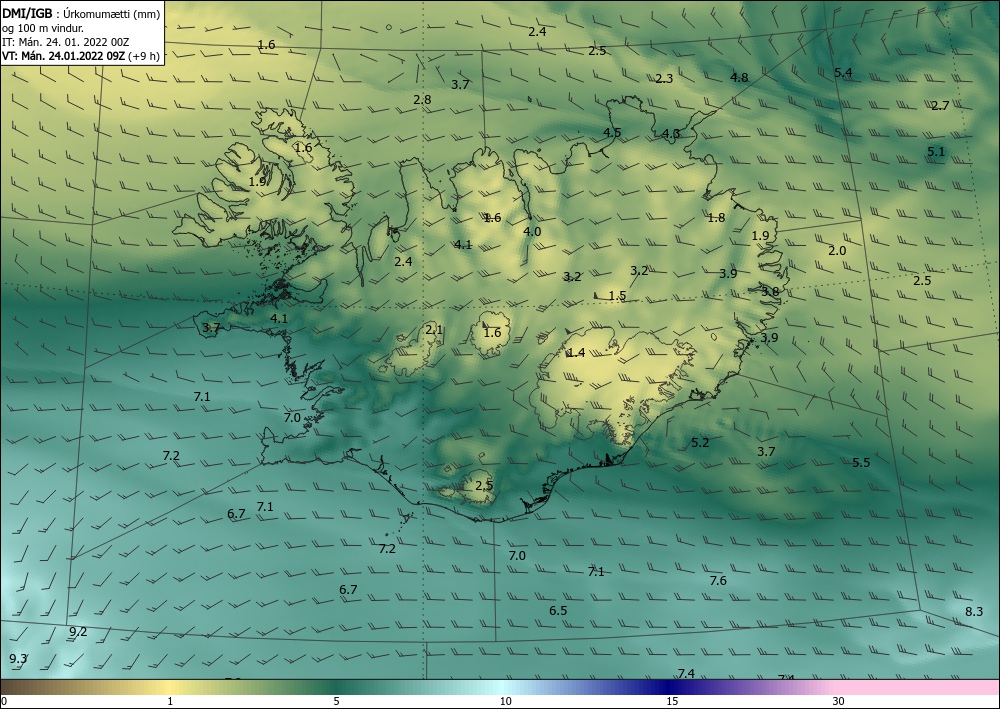This screenshot has height=709, width=1000.
Task: Click the color scale label 10
Action: pyautogui.click(x=505, y=702)
